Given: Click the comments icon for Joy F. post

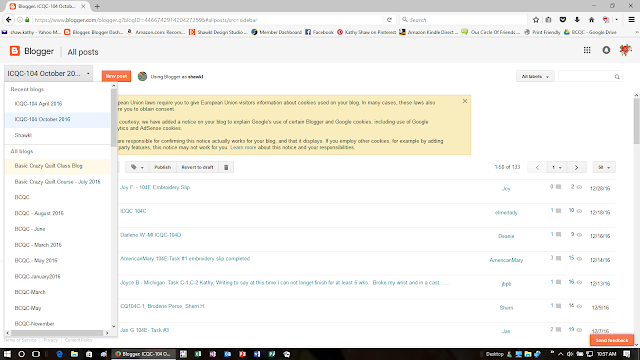Looking at the screenshot, I should point(558,187).
